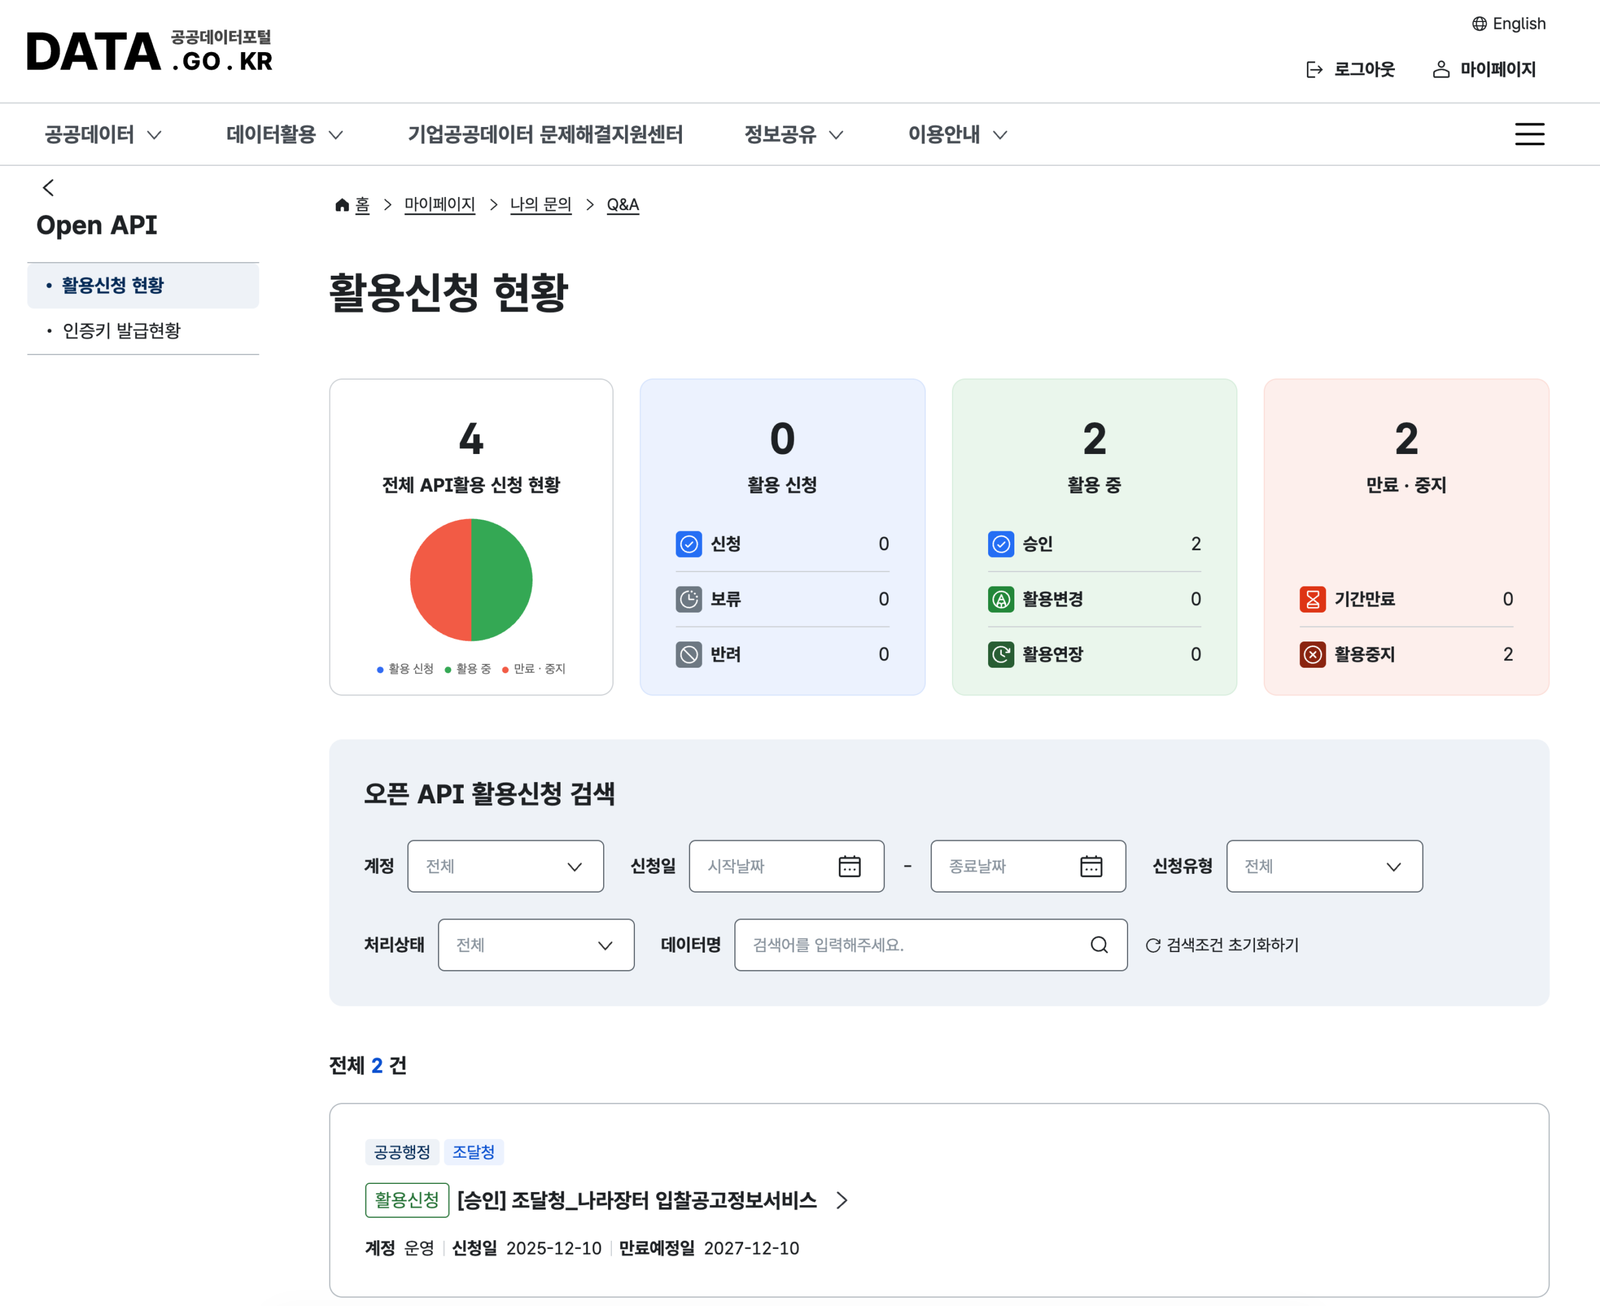Click the 시작날짜 date input field
1600x1306 pixels.
786,866
